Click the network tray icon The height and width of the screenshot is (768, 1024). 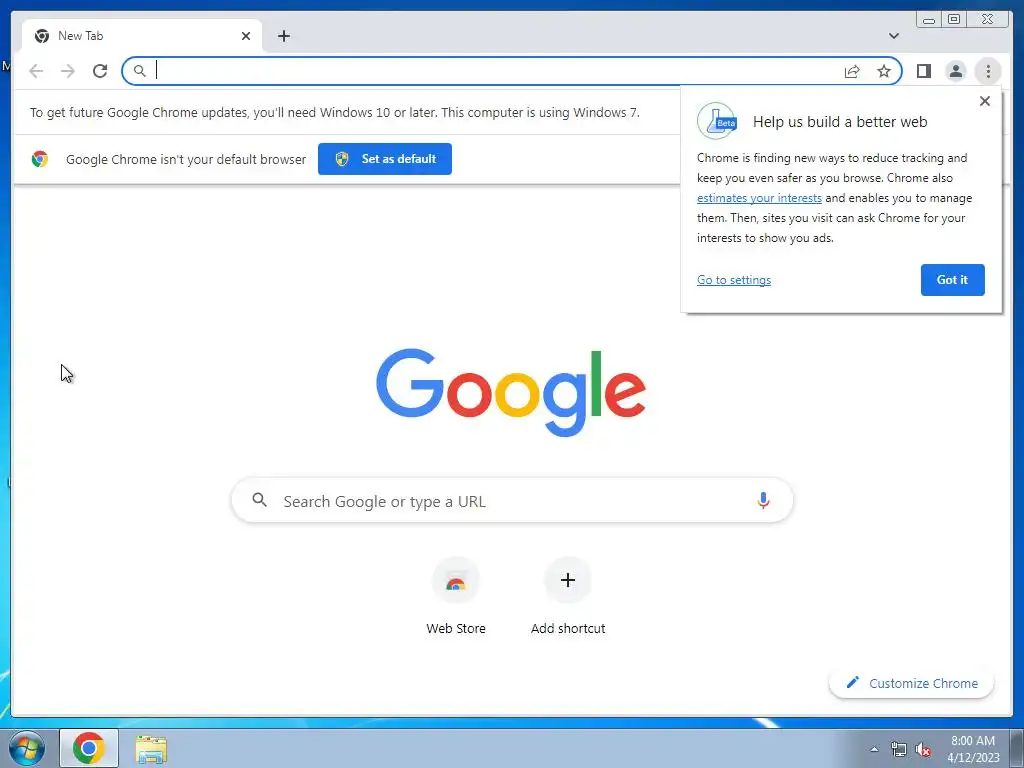[x=899, y=750]
